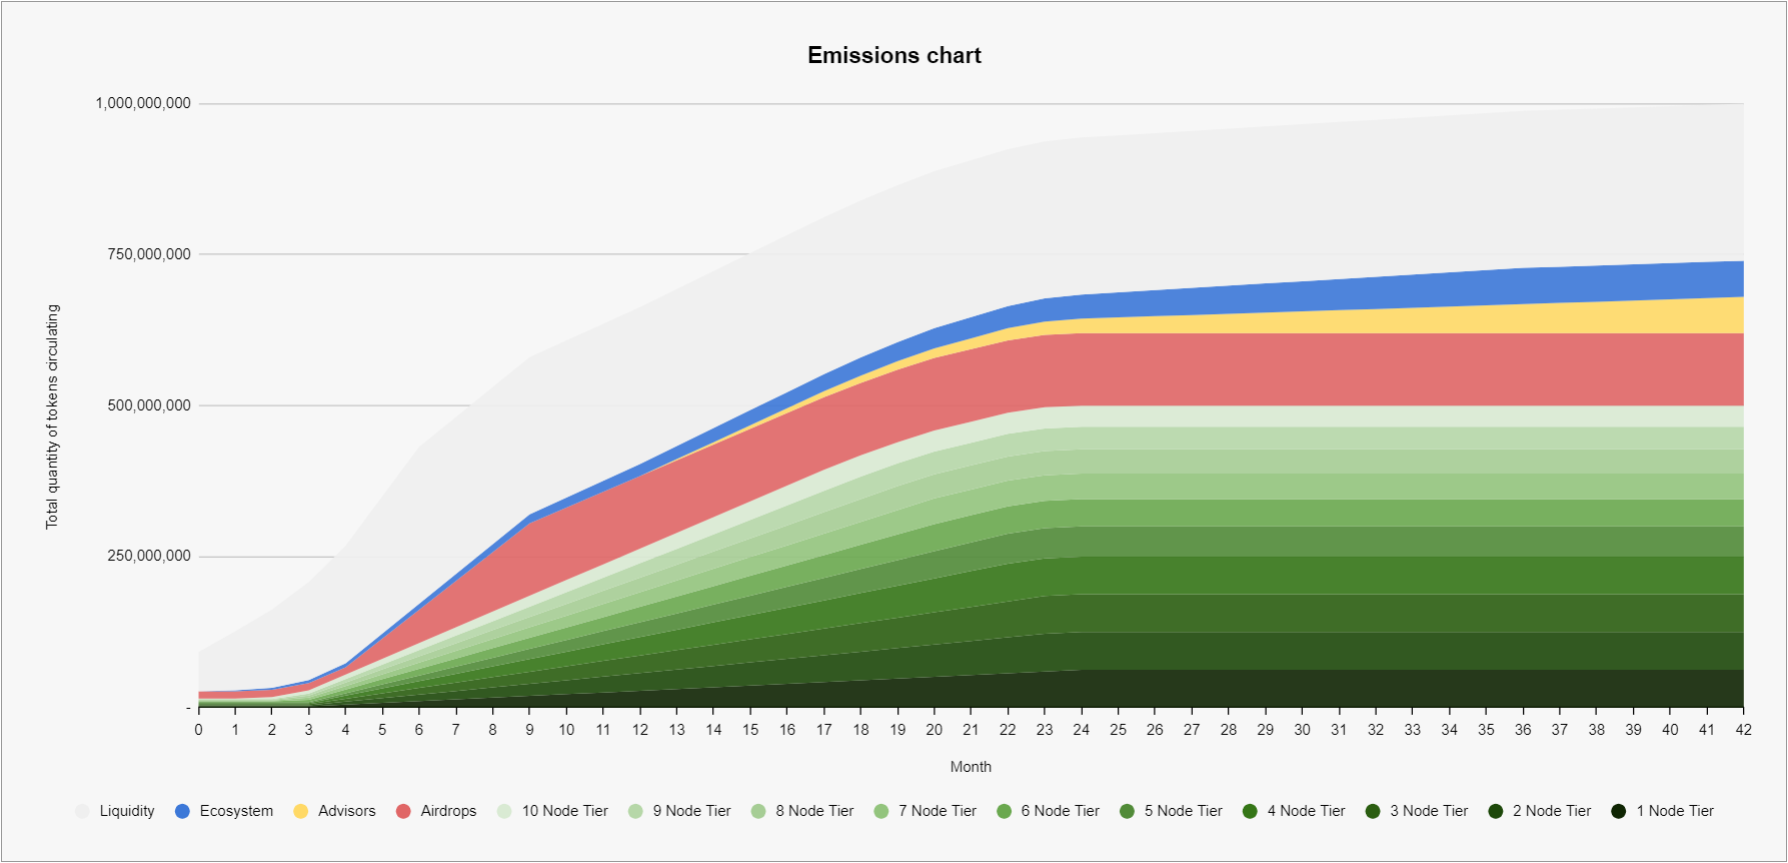Toggle the 8 Node Tier legend label
1788x863 pixels.
(x=814, y=811)
